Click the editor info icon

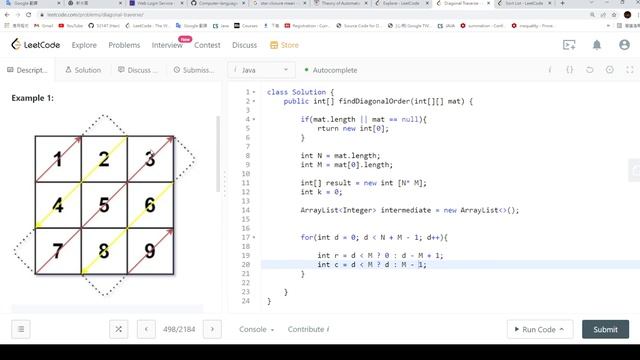[x=549, y=70]
